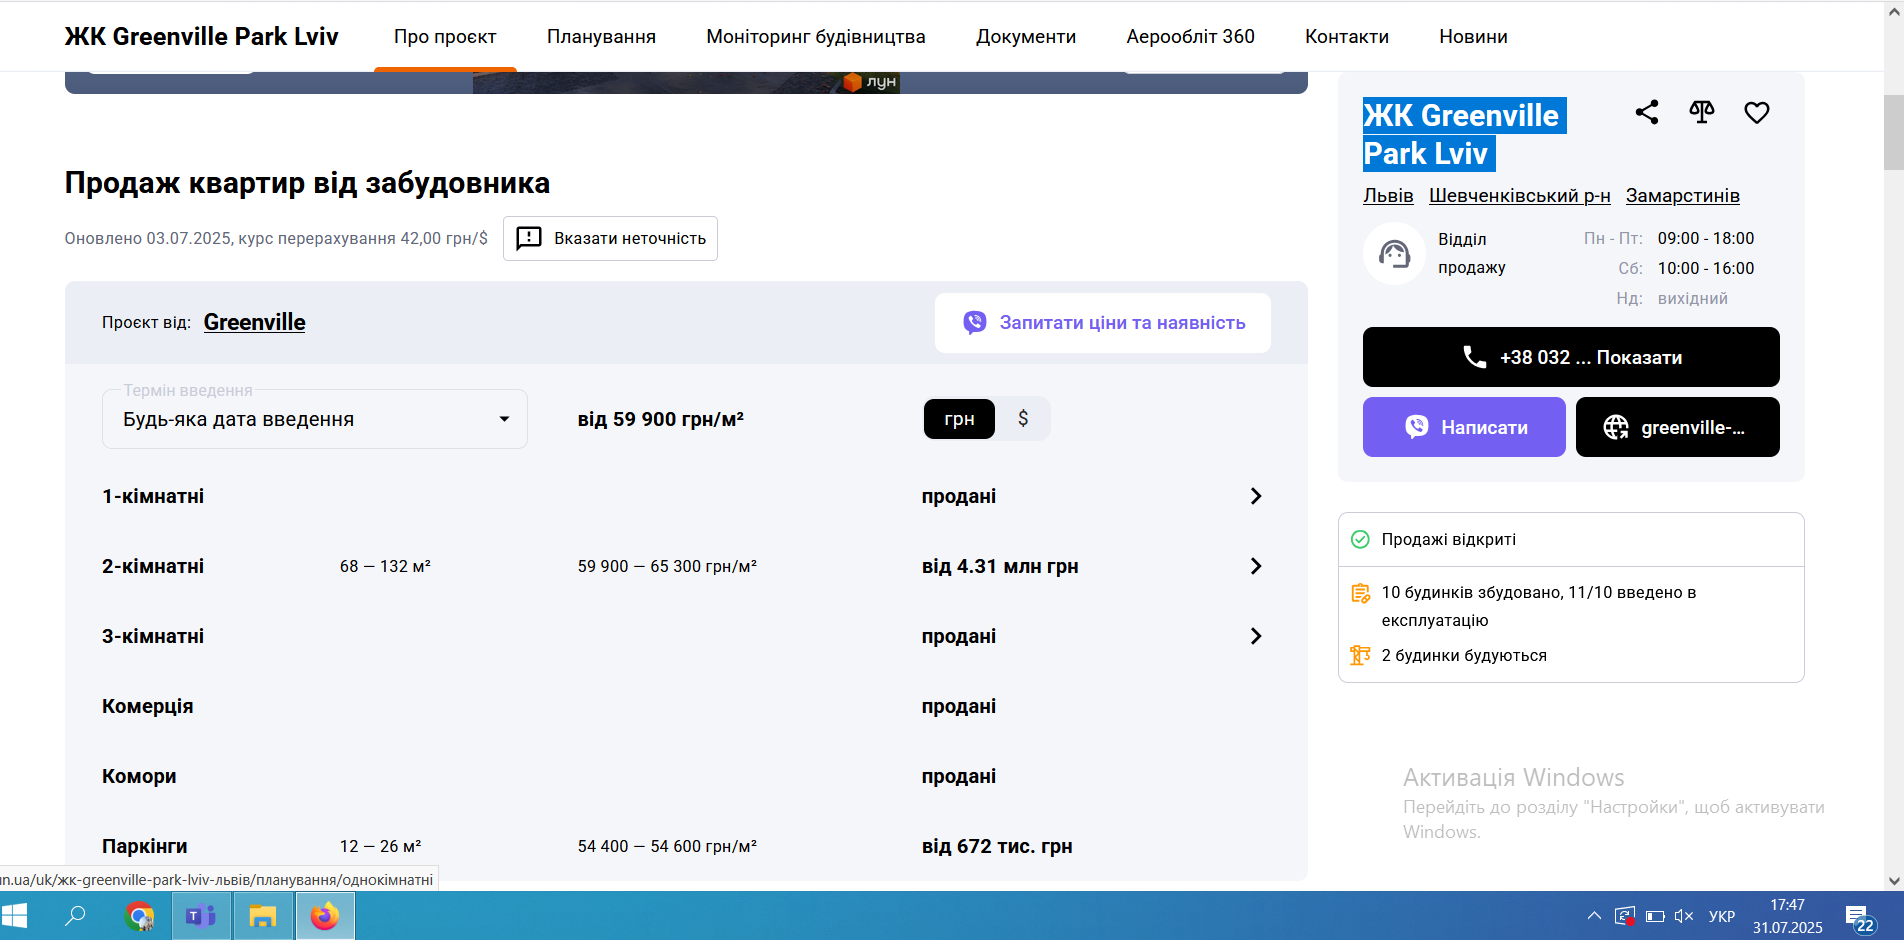Open File Explorer from taskbar
This screenshot has height=940, width=1904.
pyautogui.click(x=263, y=916)
